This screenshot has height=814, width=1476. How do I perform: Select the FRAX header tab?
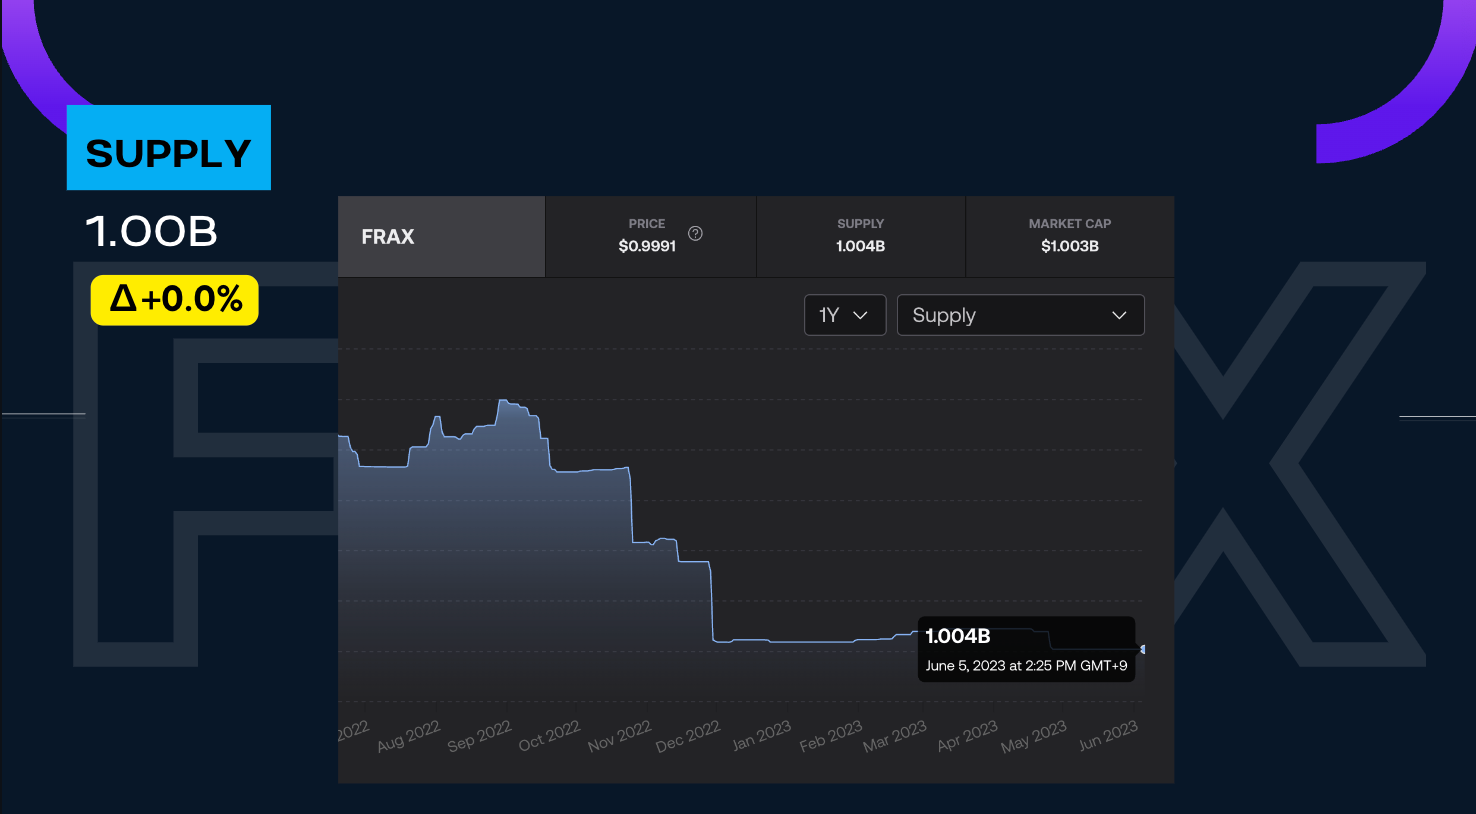coord(441,237)
